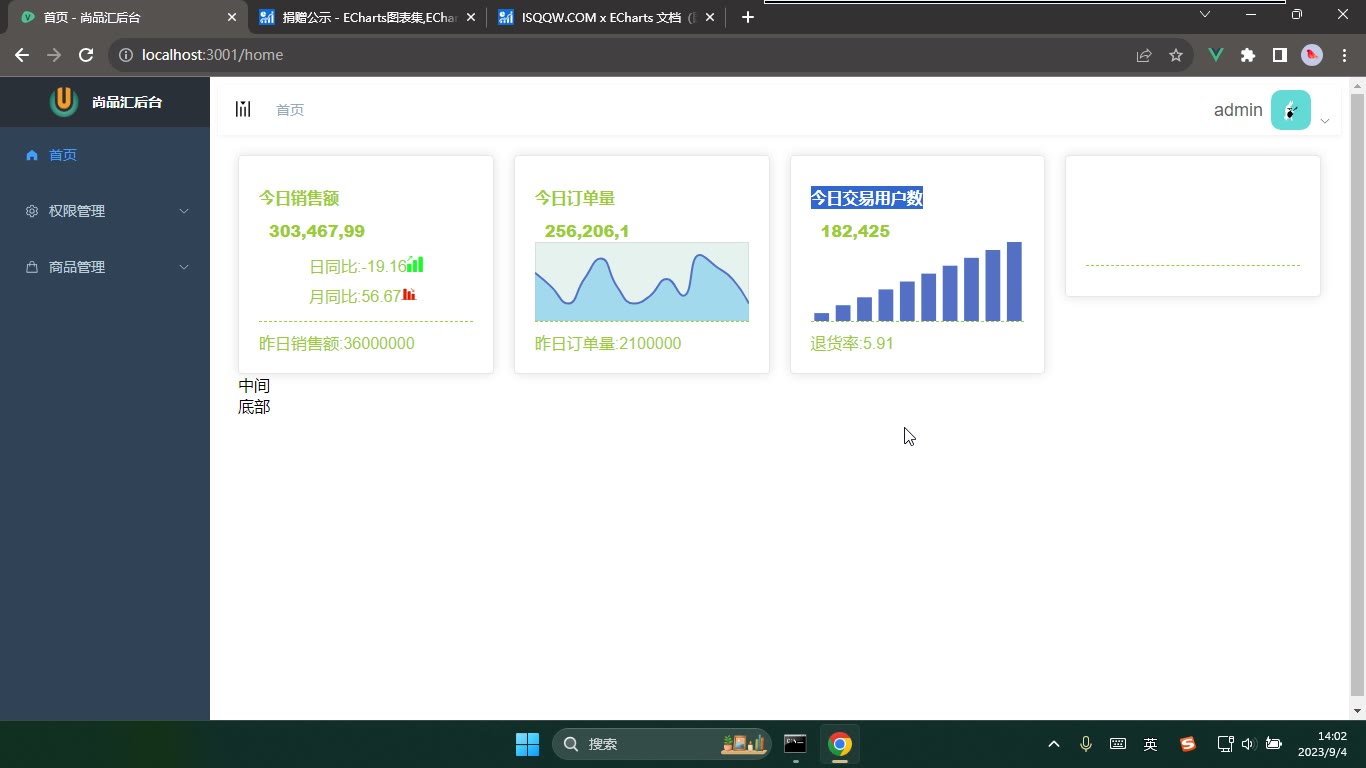Viewport: 1366px width, 768px height.
Task: Click 退货率:5.91 text
Action: pyautogui.click(x=852, y=343)
